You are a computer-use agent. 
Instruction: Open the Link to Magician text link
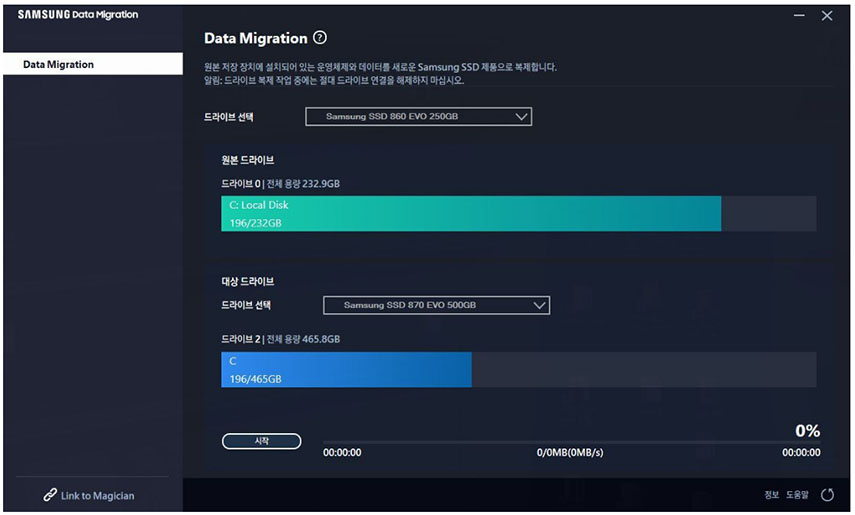click(x=98, y=495)
